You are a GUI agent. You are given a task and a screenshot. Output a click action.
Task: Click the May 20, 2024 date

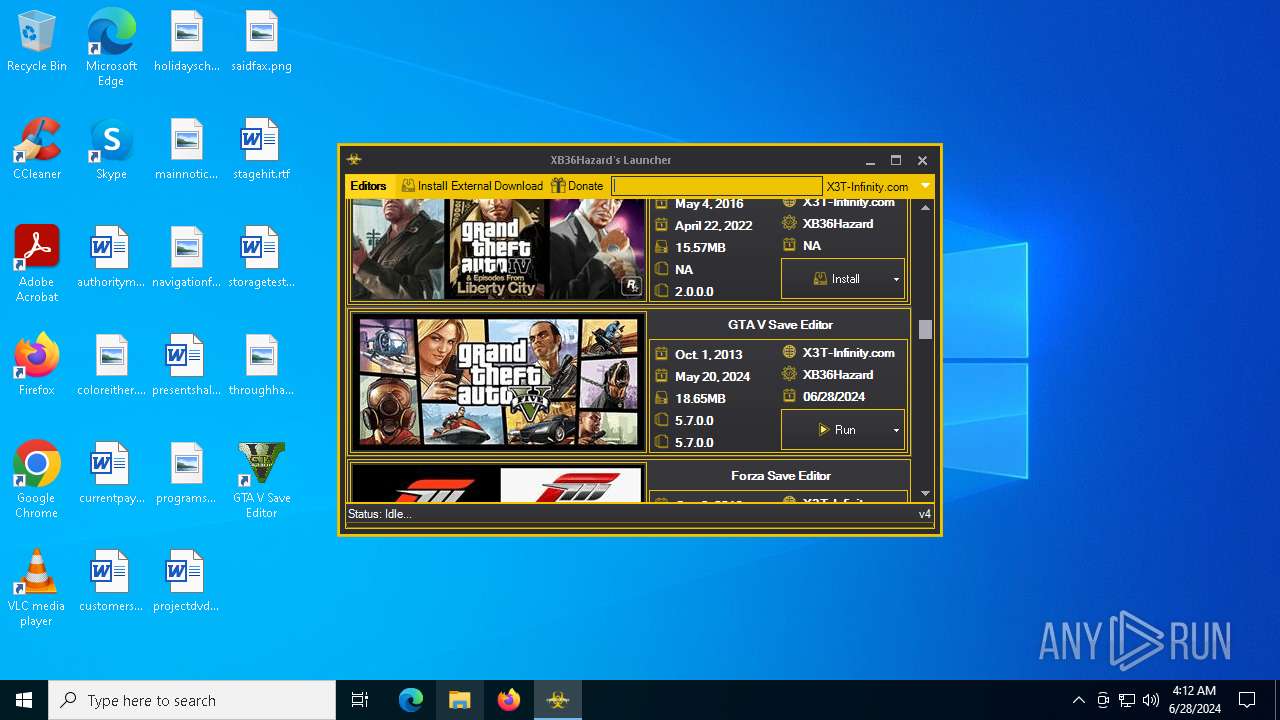pyautogui.click(x=712, y=377)
